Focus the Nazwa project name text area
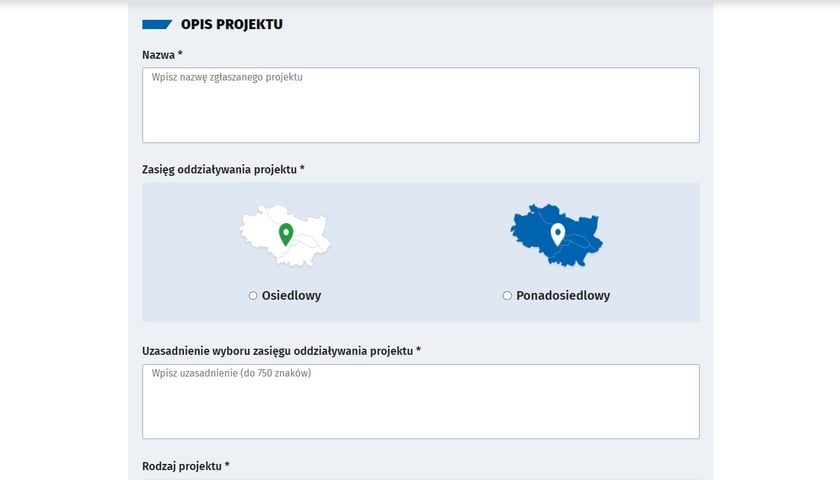The image size is (840, 480). tap(421, 105)
